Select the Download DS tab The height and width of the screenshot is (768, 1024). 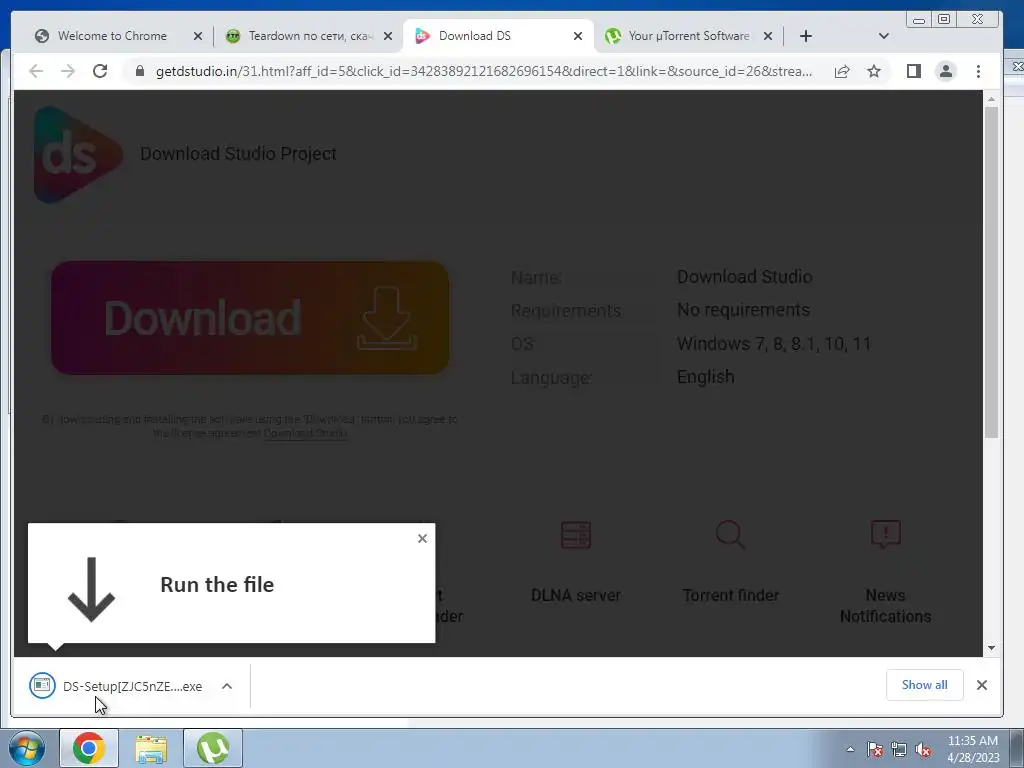475,36
